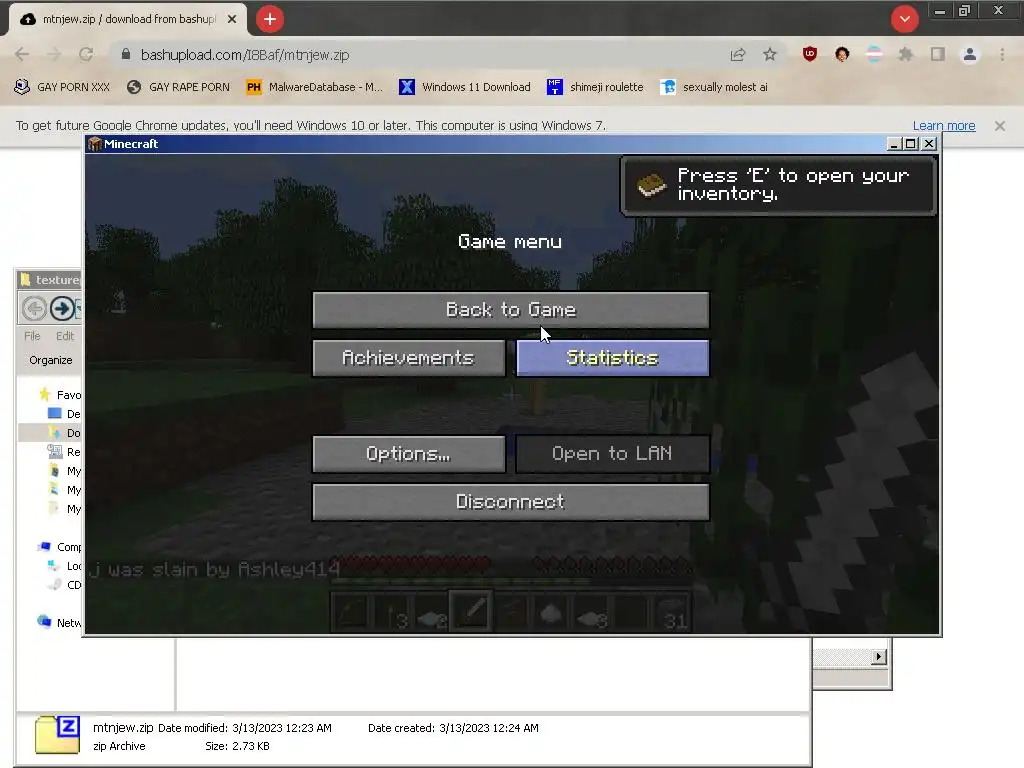Click scrollbar right arrow behind Minecraft

coord(879,657)
